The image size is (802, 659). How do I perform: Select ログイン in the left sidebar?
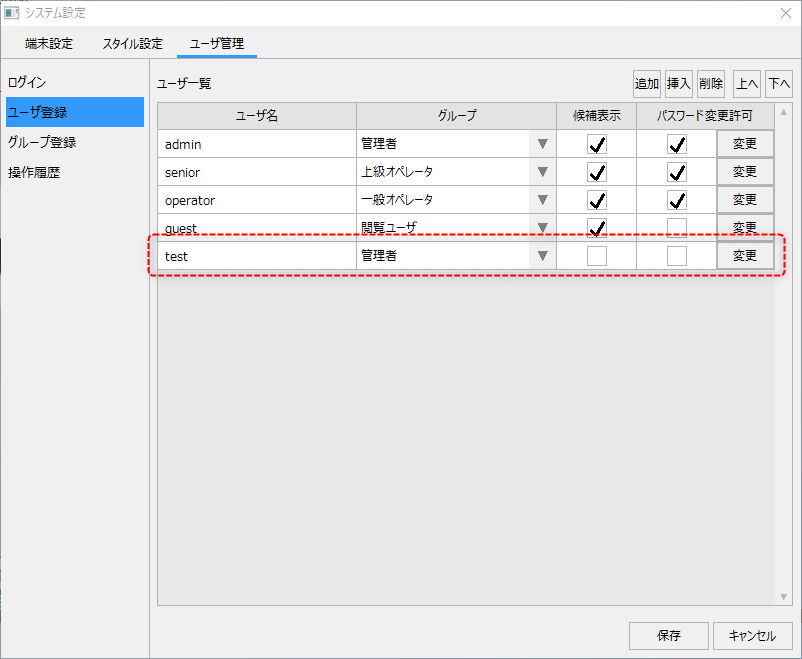tap(28, 82)
